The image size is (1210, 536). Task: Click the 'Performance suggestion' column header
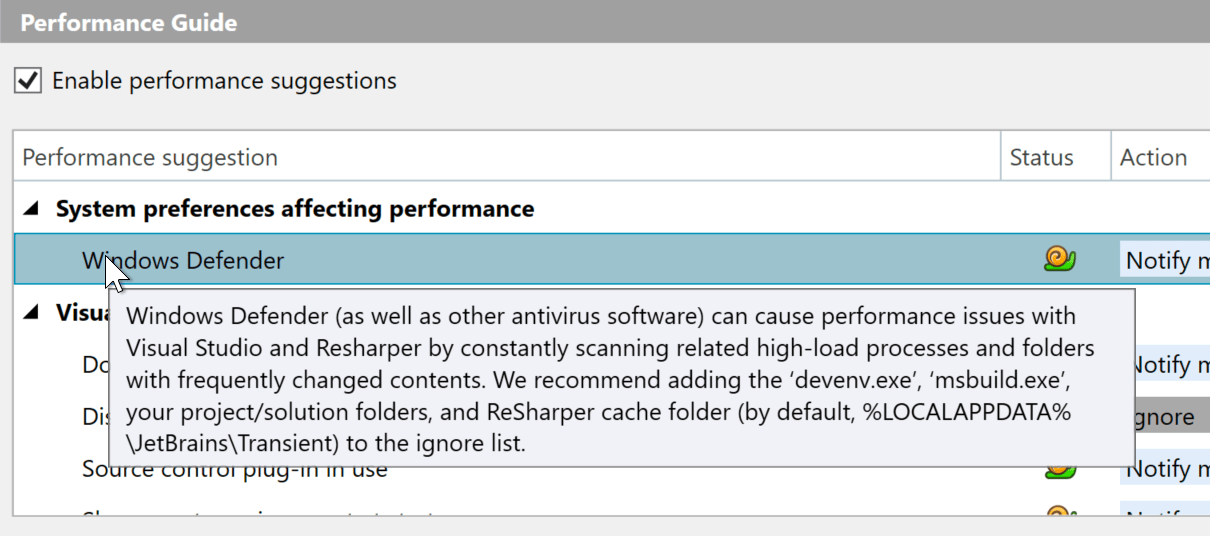[x=150, y=158]
